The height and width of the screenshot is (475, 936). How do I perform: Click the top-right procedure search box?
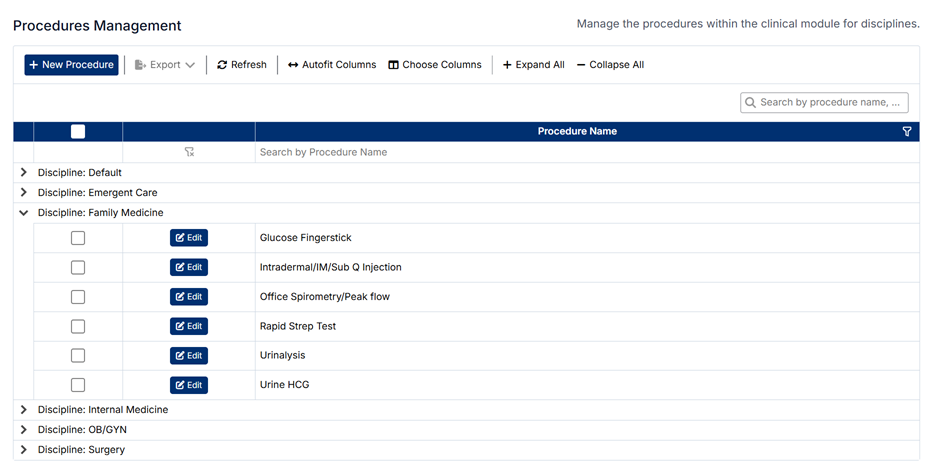tap(830, 102)
